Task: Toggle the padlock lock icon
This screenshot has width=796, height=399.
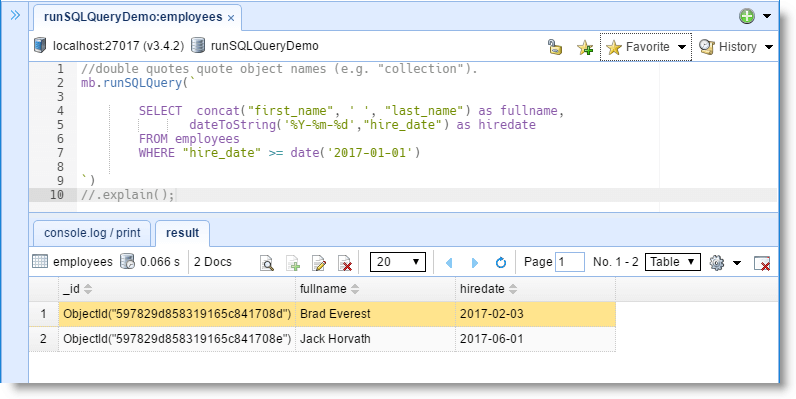Action: pos(555,47)
